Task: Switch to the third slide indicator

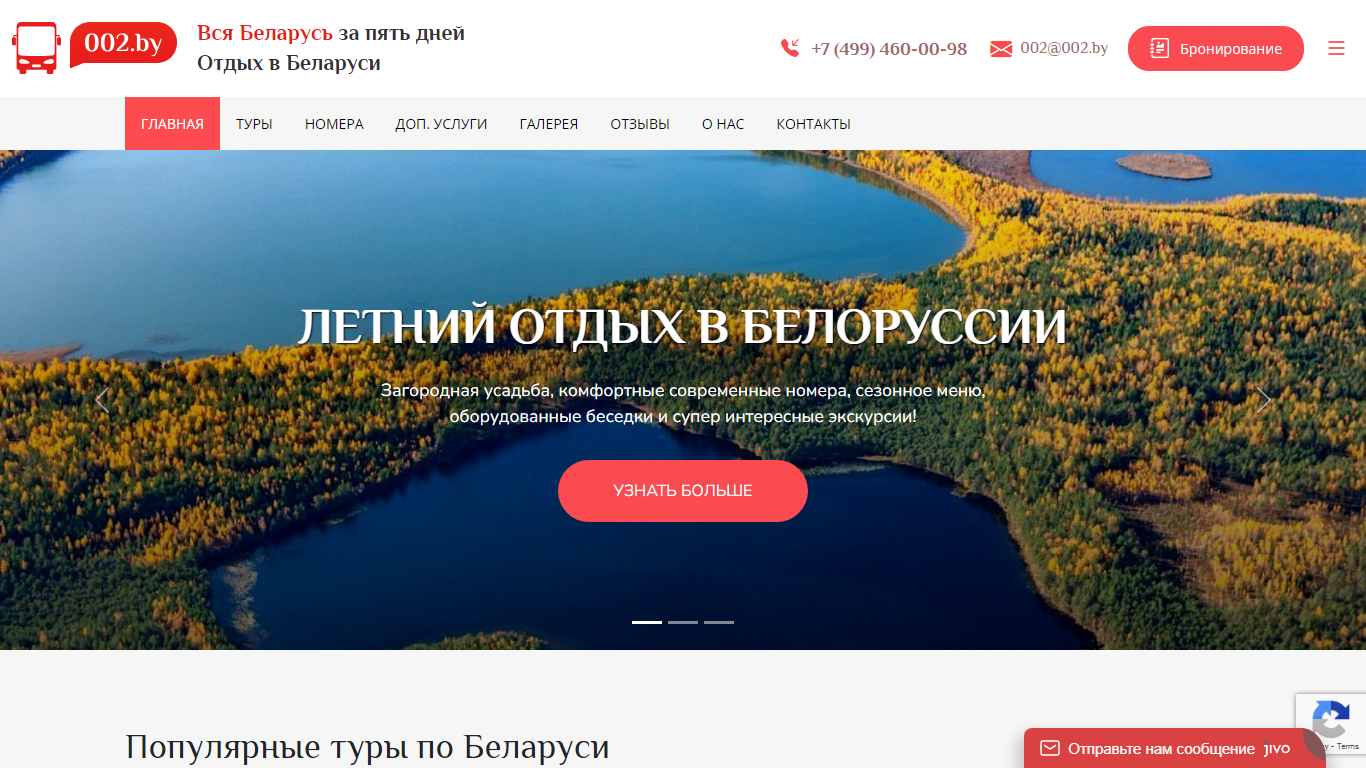Action: [x=719, y=622]
